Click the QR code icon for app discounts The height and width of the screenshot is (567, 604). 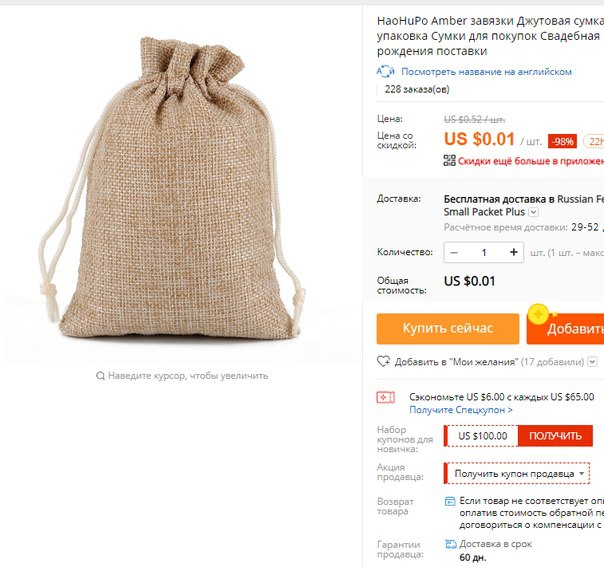(x=449, y=160)
